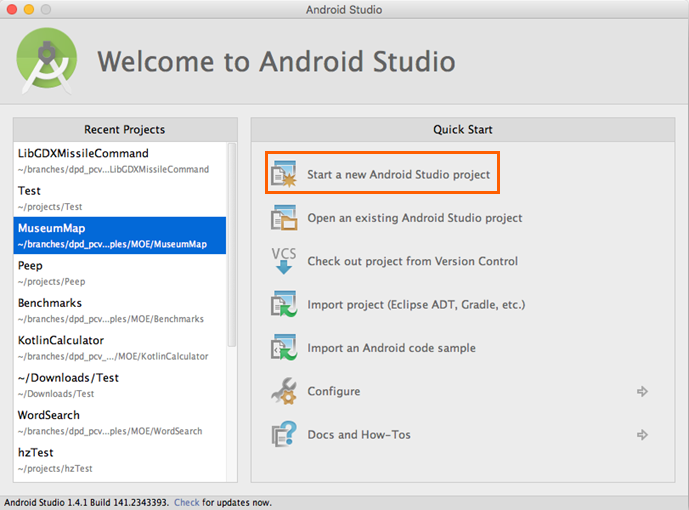This screenshot has width=689, height=510.
Task: Click the VCS checkout arrow icon
Action: point(283,261)
